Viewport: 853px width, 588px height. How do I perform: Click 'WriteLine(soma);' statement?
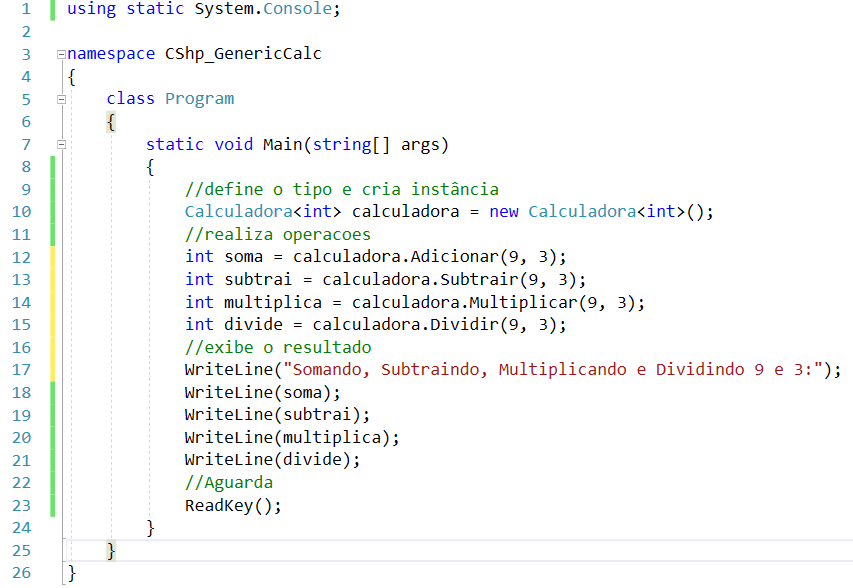pos(263,393)
